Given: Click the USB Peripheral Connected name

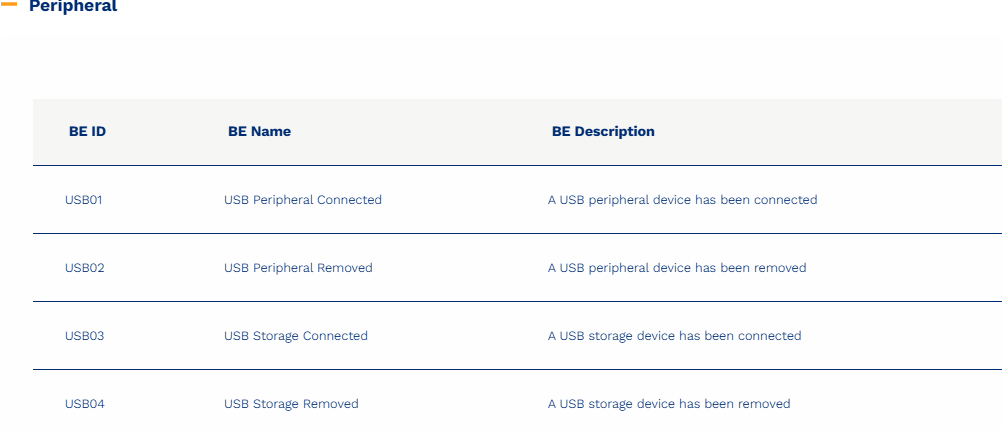Looking at the screenshot, I should (x=303, y=200).
